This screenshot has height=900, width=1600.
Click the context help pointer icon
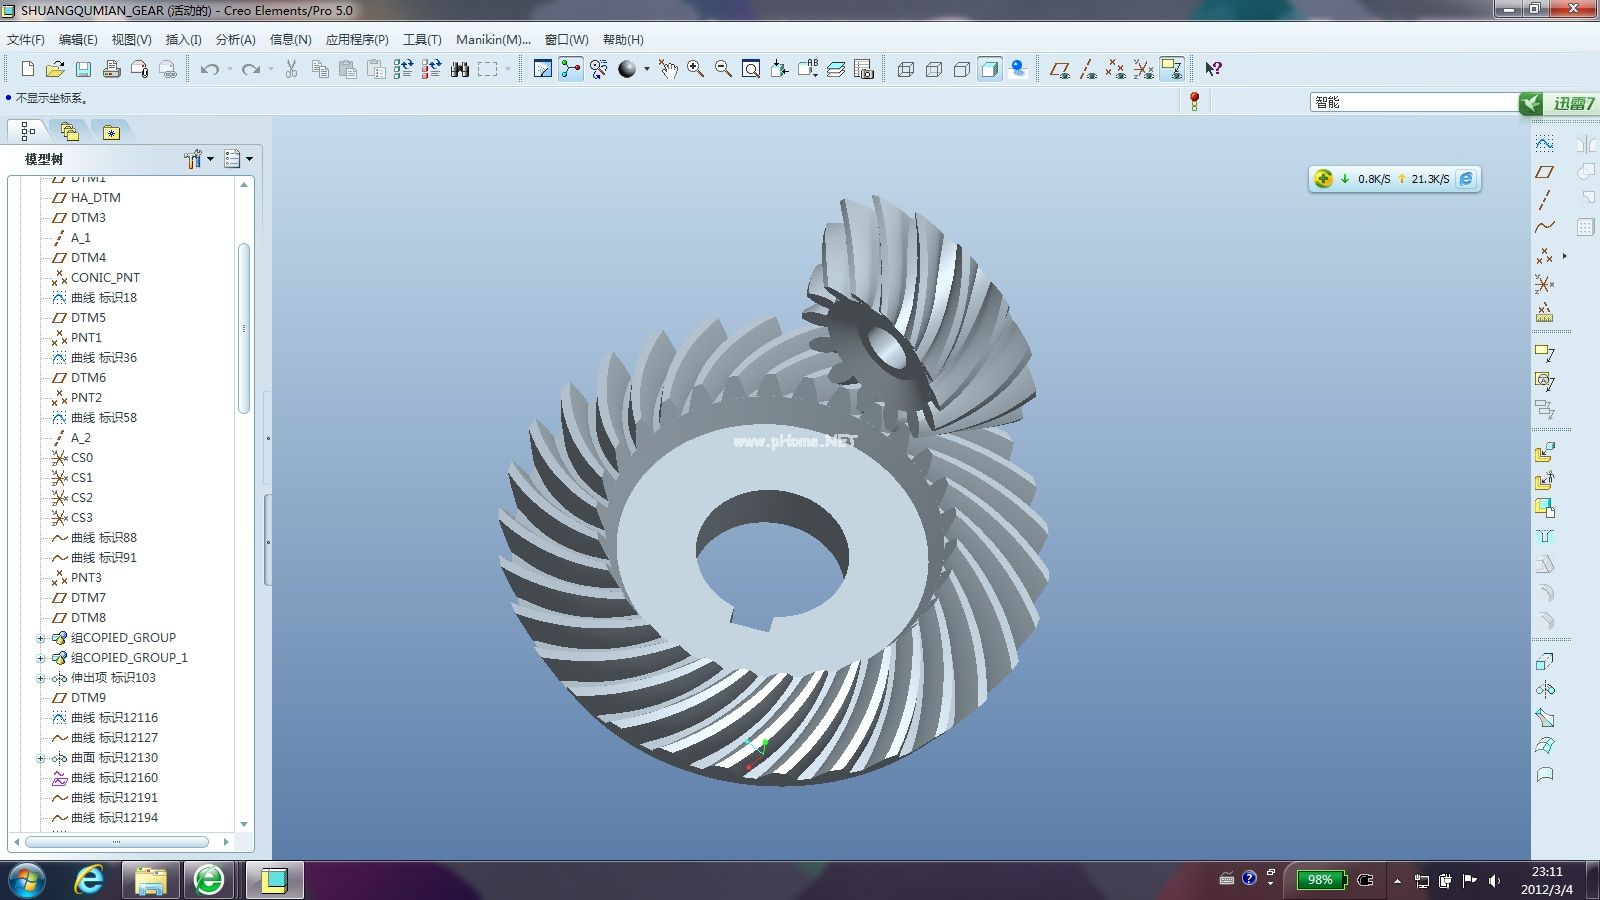click(x=1213, y=69)
